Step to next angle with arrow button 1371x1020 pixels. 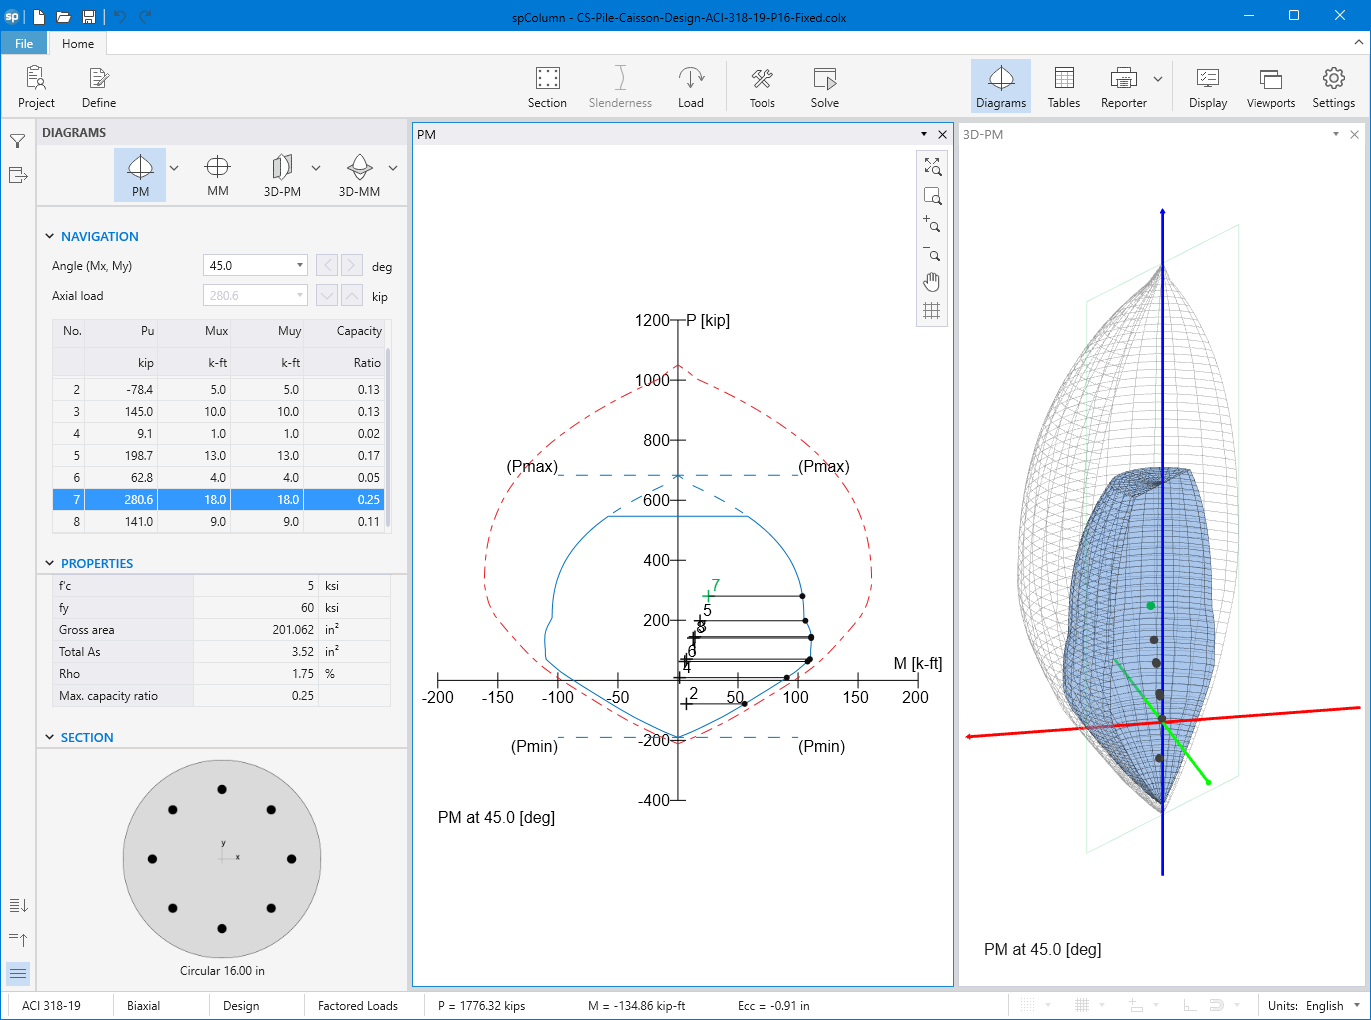click(351, 265)
